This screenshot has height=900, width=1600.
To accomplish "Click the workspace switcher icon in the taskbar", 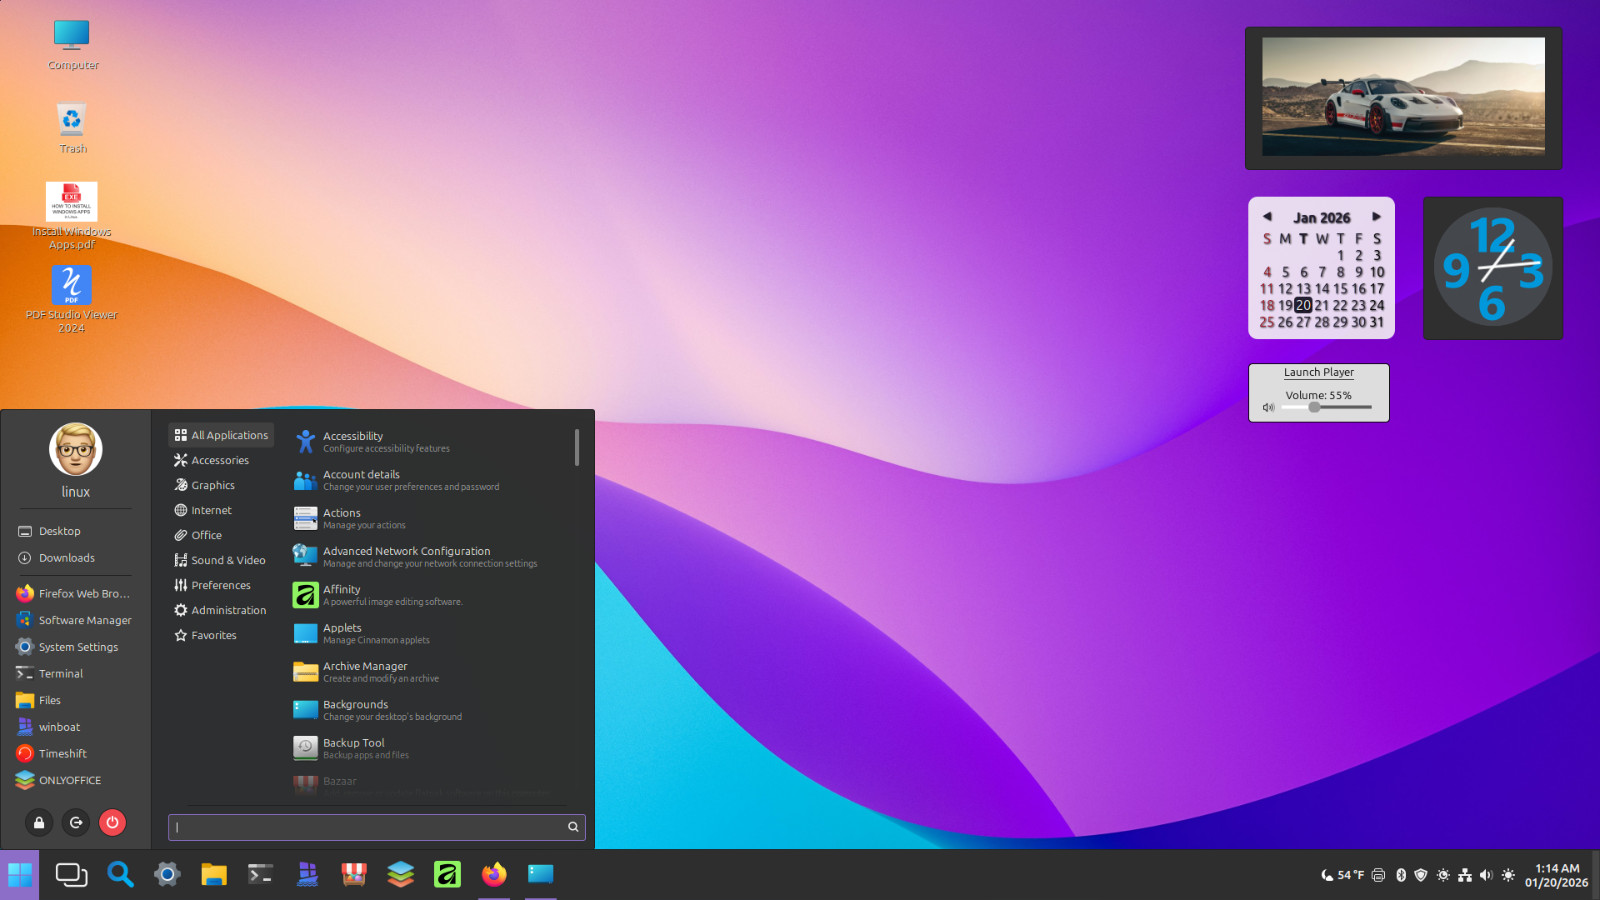I will (71, 875).
